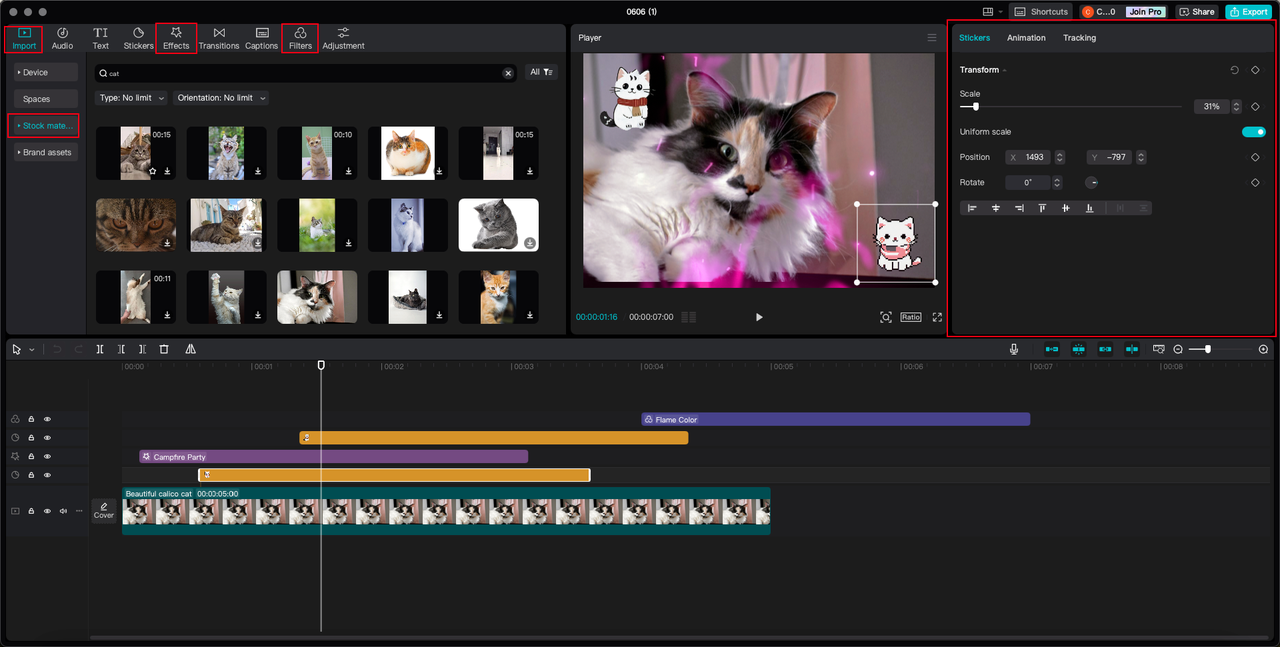The width and height of the screenshot is (1280, 647).
Task: Open the player panel hamburger menu
Action: pyautogui.click(x=932, y=38)
